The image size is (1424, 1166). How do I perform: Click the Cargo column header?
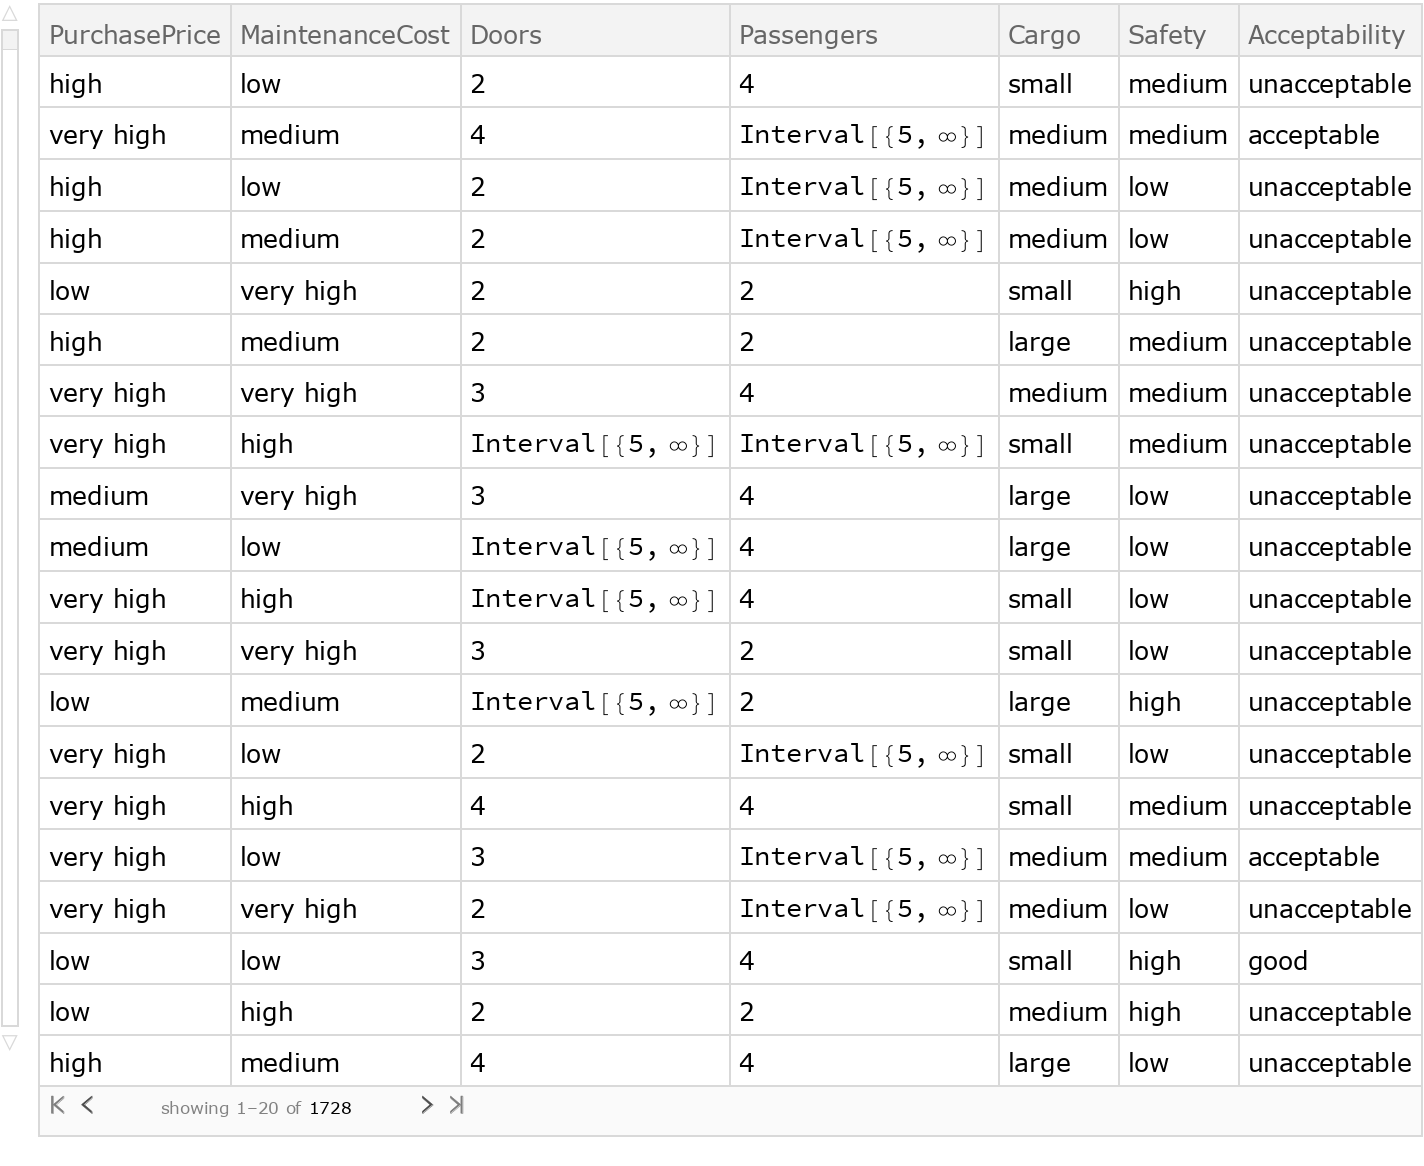tap(1043, 34)
